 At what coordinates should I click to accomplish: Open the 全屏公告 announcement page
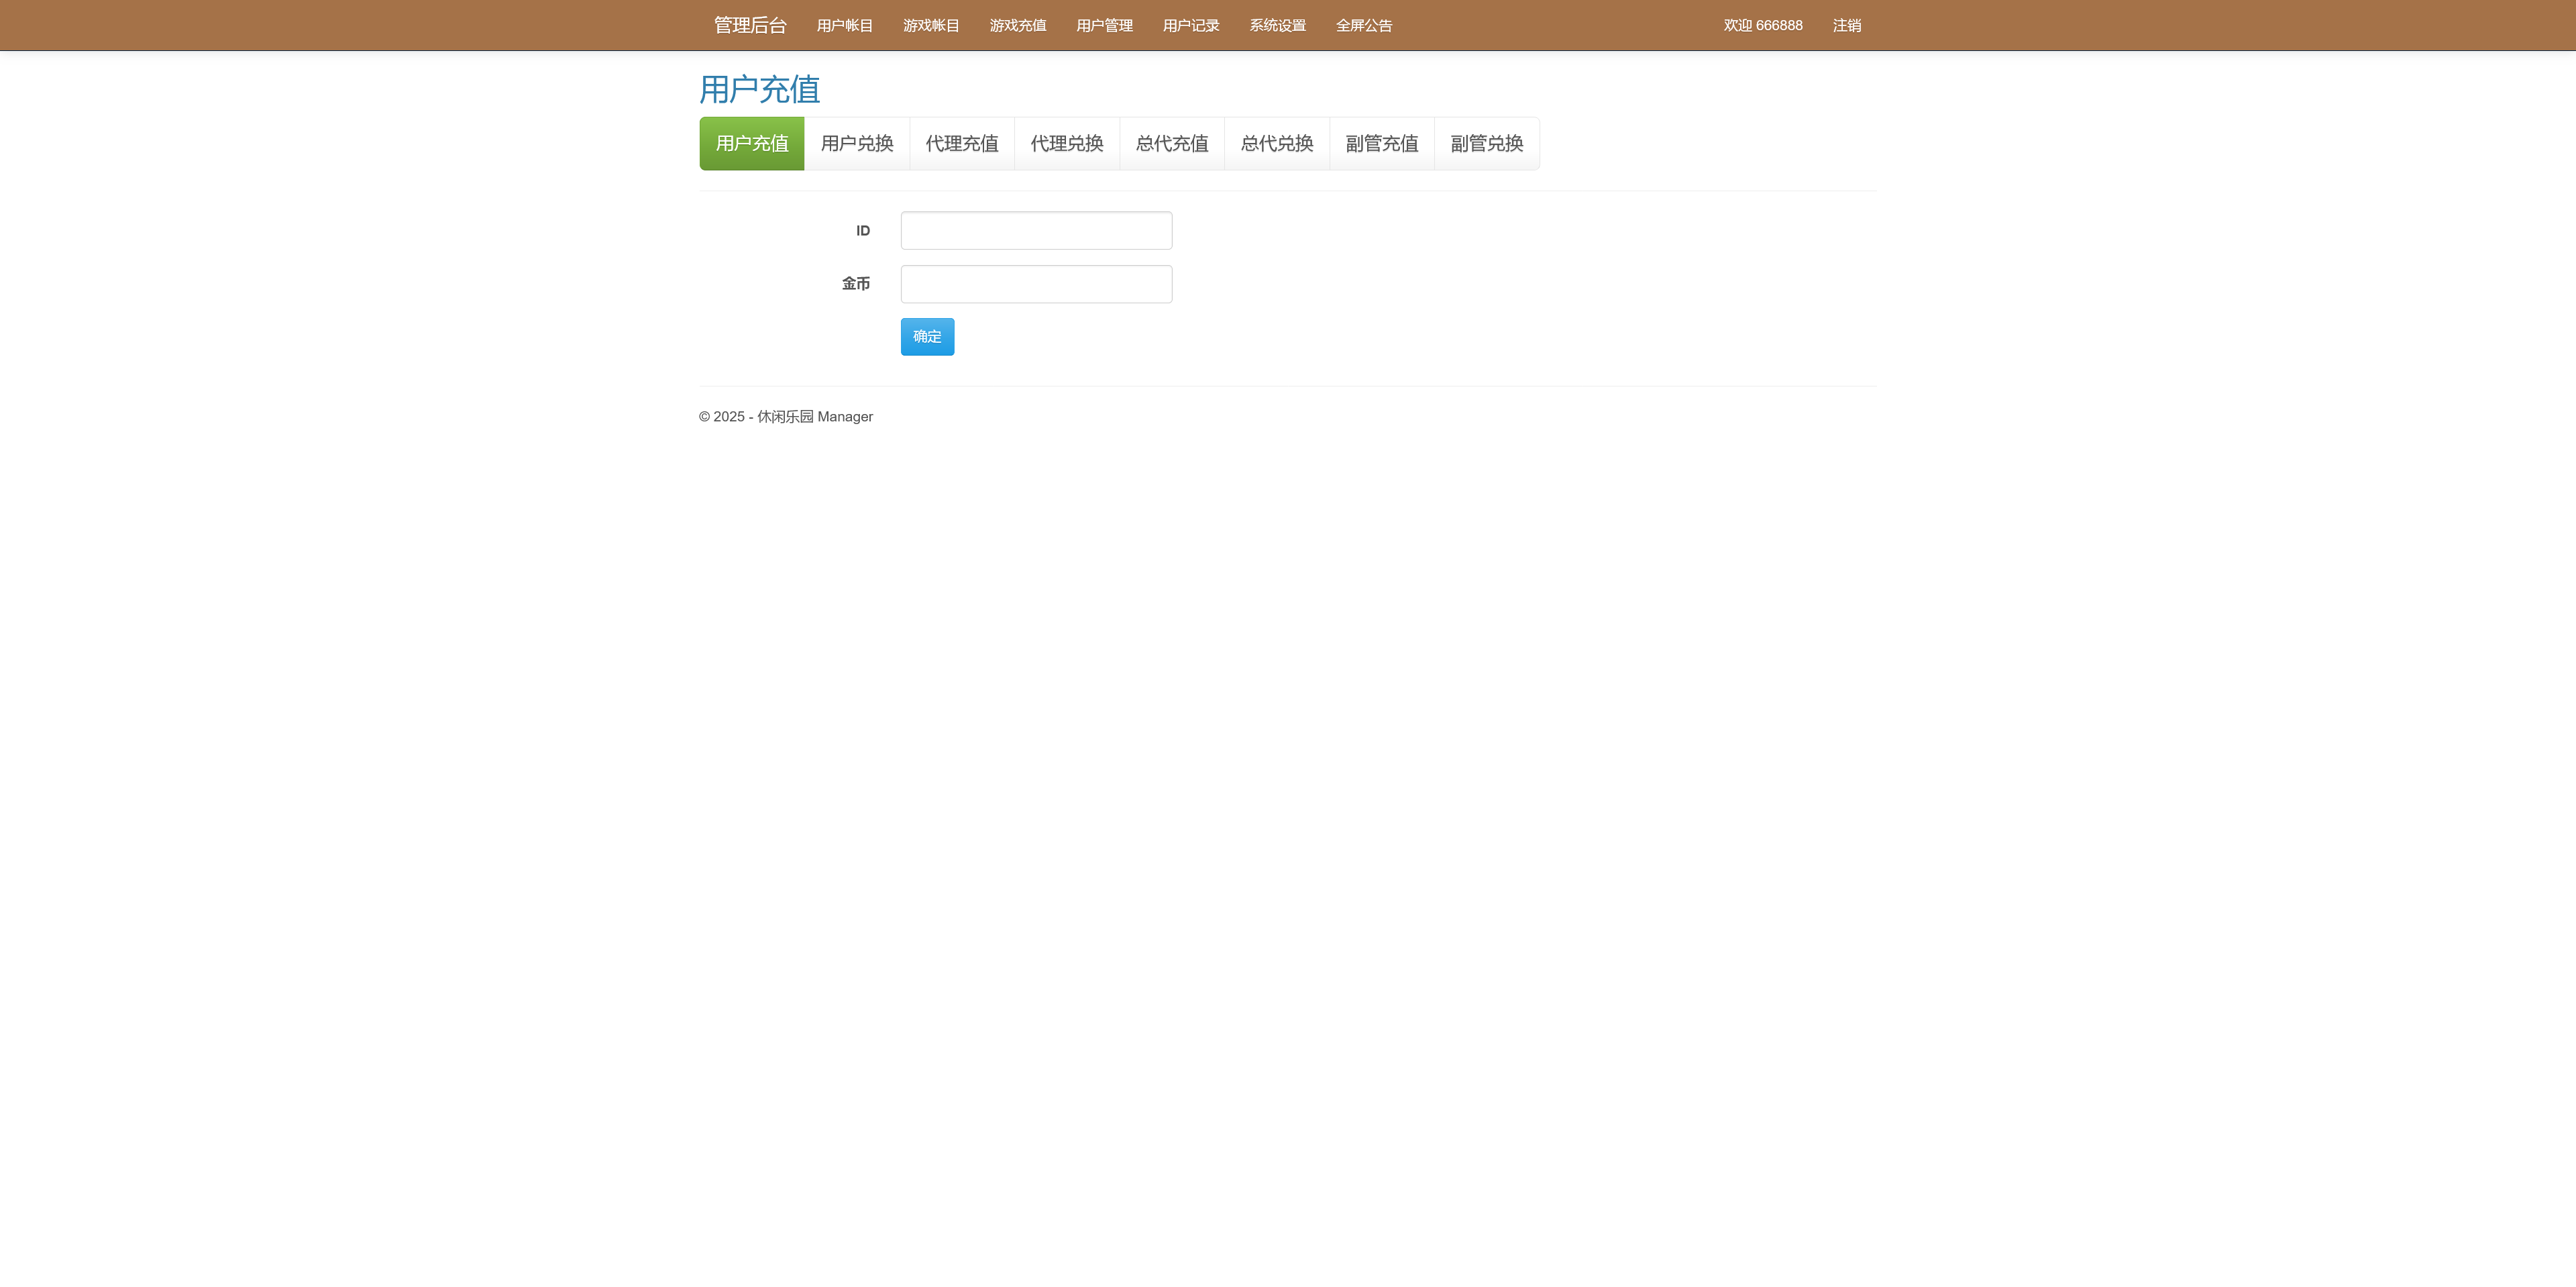click(x=1364, y=25)
